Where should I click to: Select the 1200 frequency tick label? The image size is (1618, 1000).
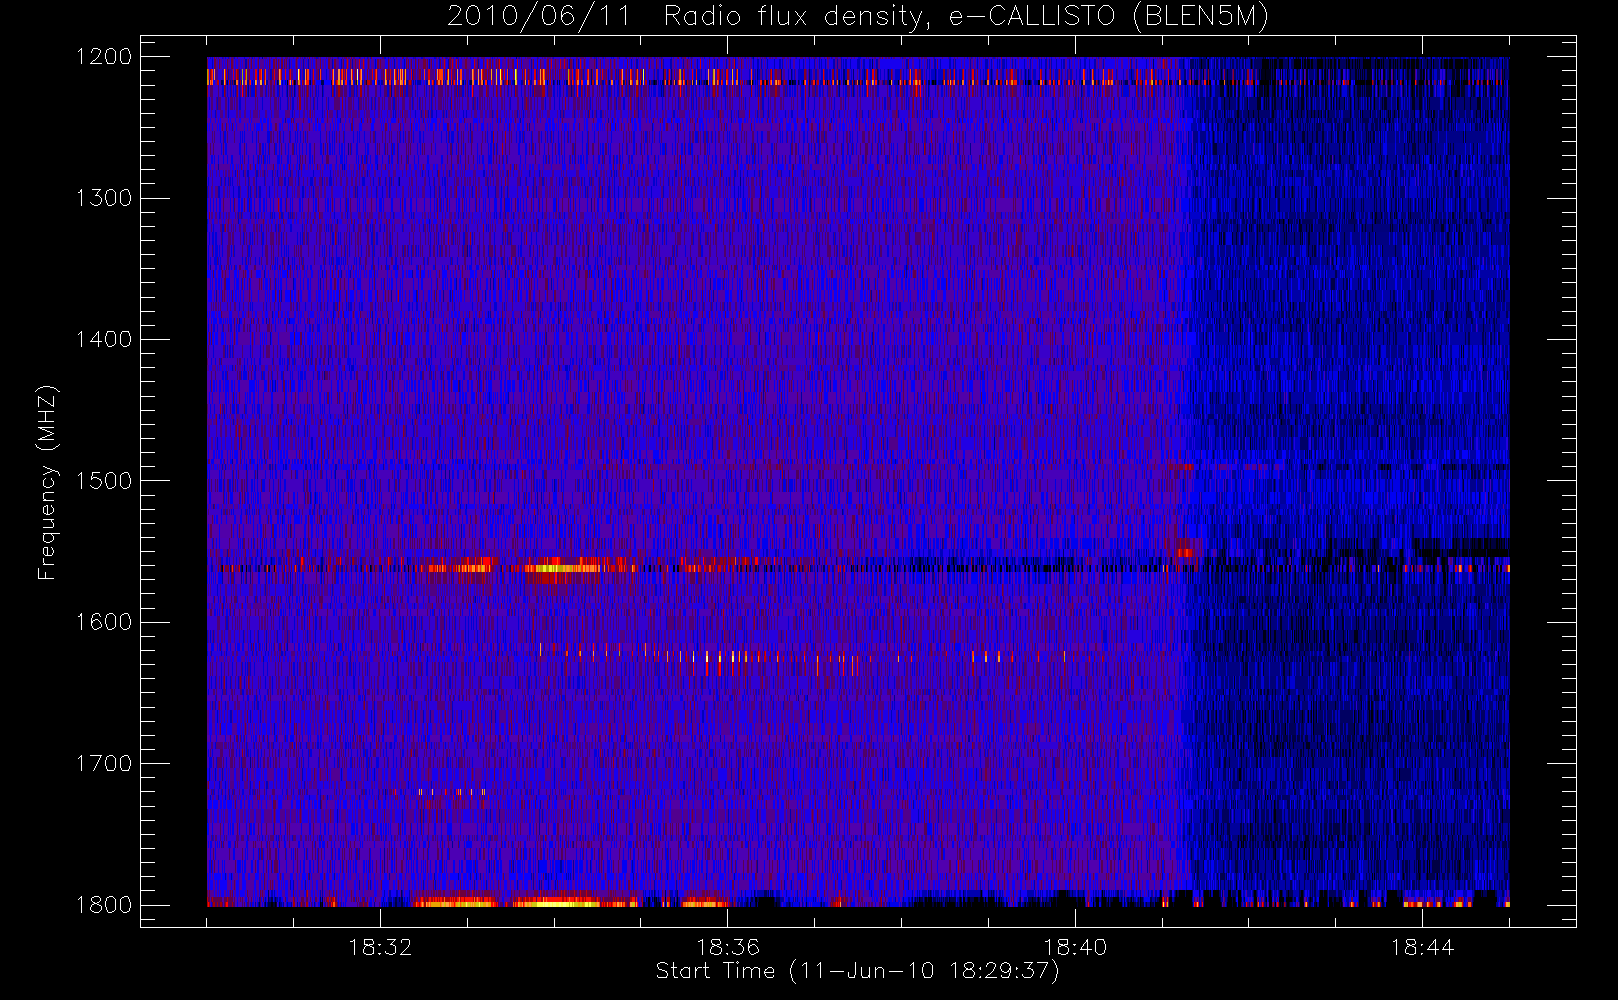pos(104,57)
